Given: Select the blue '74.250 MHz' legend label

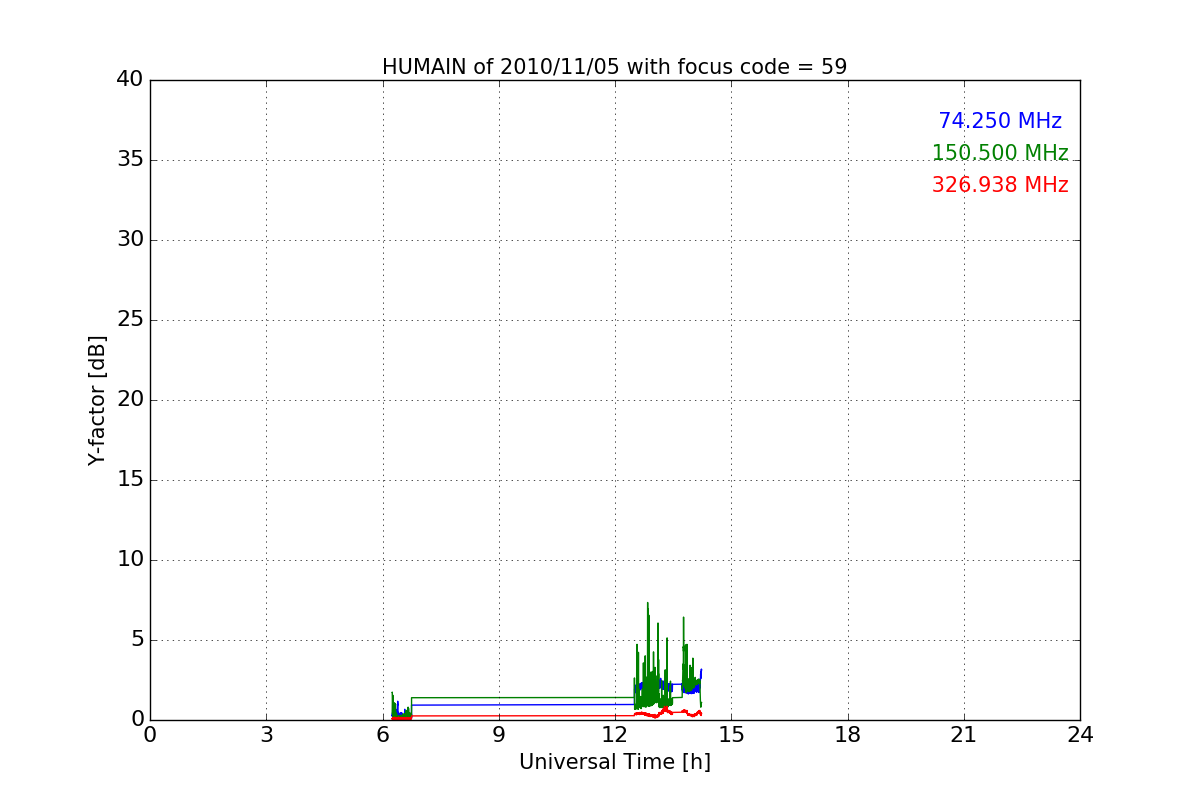Looking at the screenshot, I should click(x=1000, y=121).
